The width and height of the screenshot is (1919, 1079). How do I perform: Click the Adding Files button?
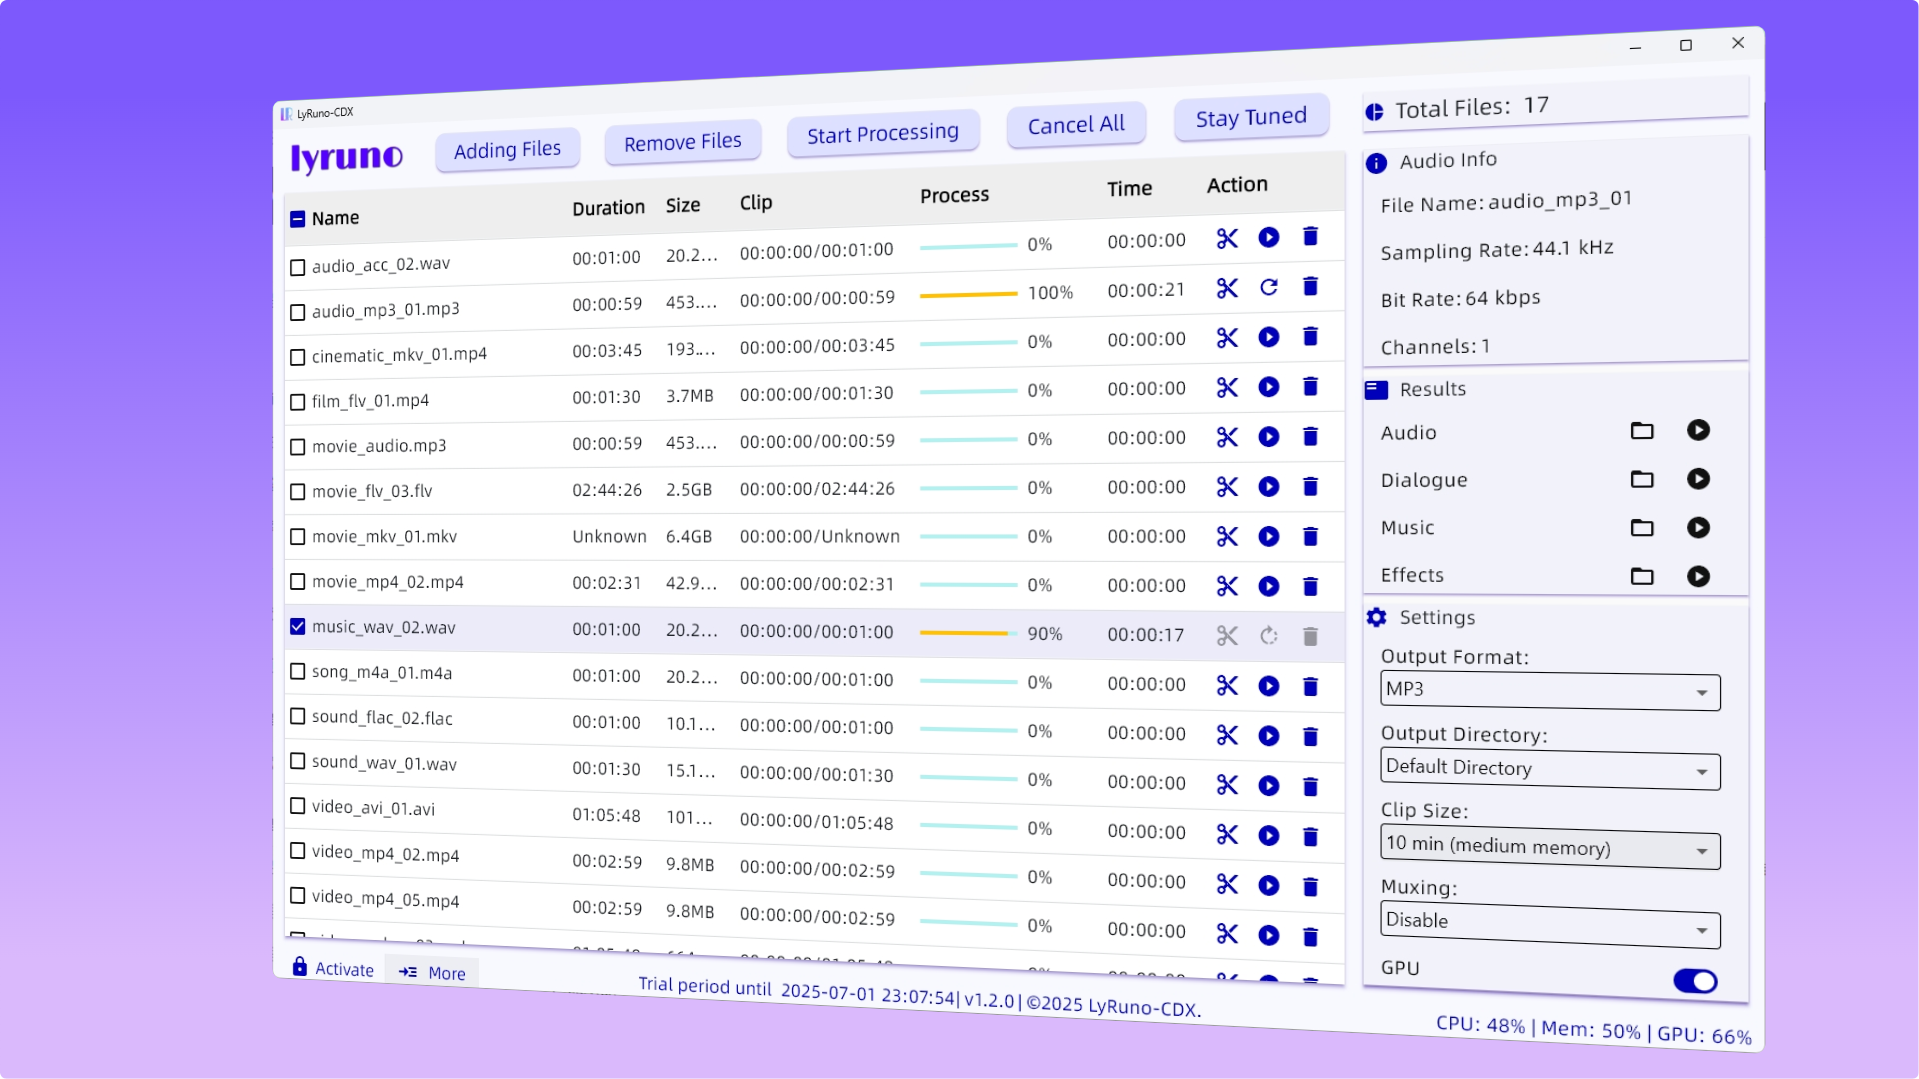pyautogui.click(x=507, y=151)
